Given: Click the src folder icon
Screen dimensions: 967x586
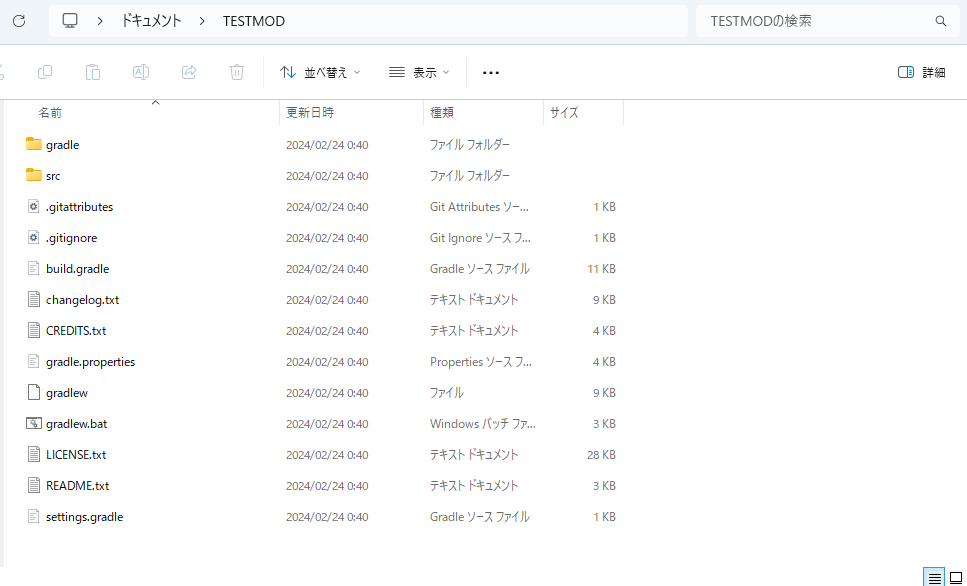Looking at the screenshot, I should [x=34, y=175].
